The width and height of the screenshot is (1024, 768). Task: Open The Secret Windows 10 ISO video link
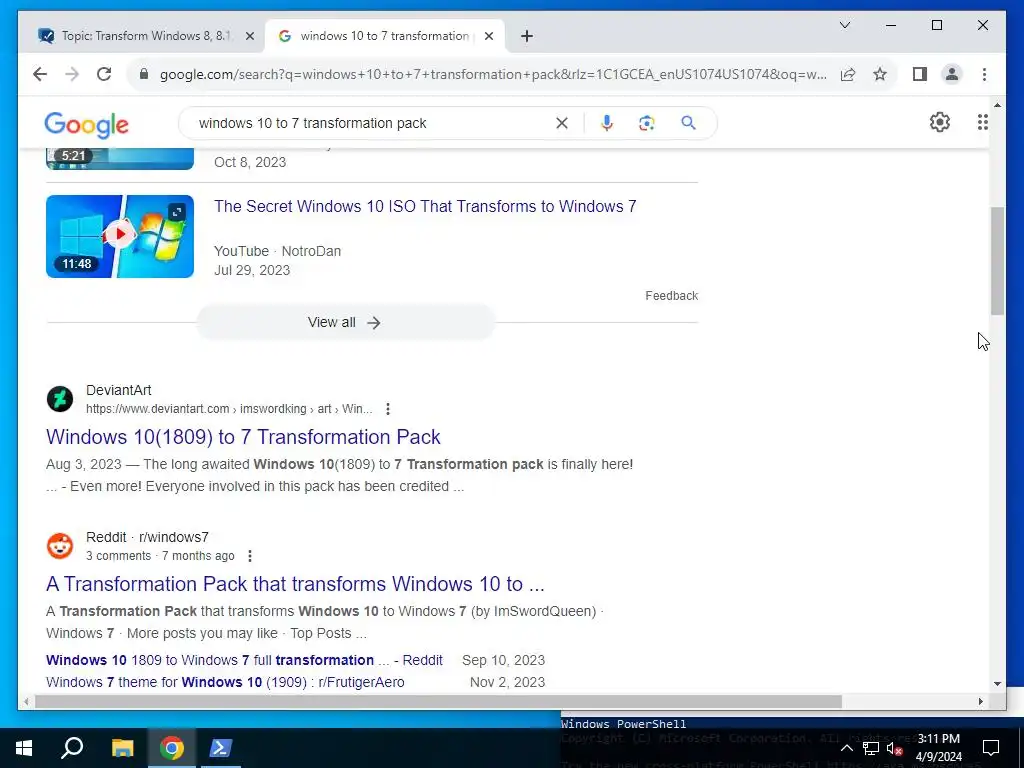425,206
